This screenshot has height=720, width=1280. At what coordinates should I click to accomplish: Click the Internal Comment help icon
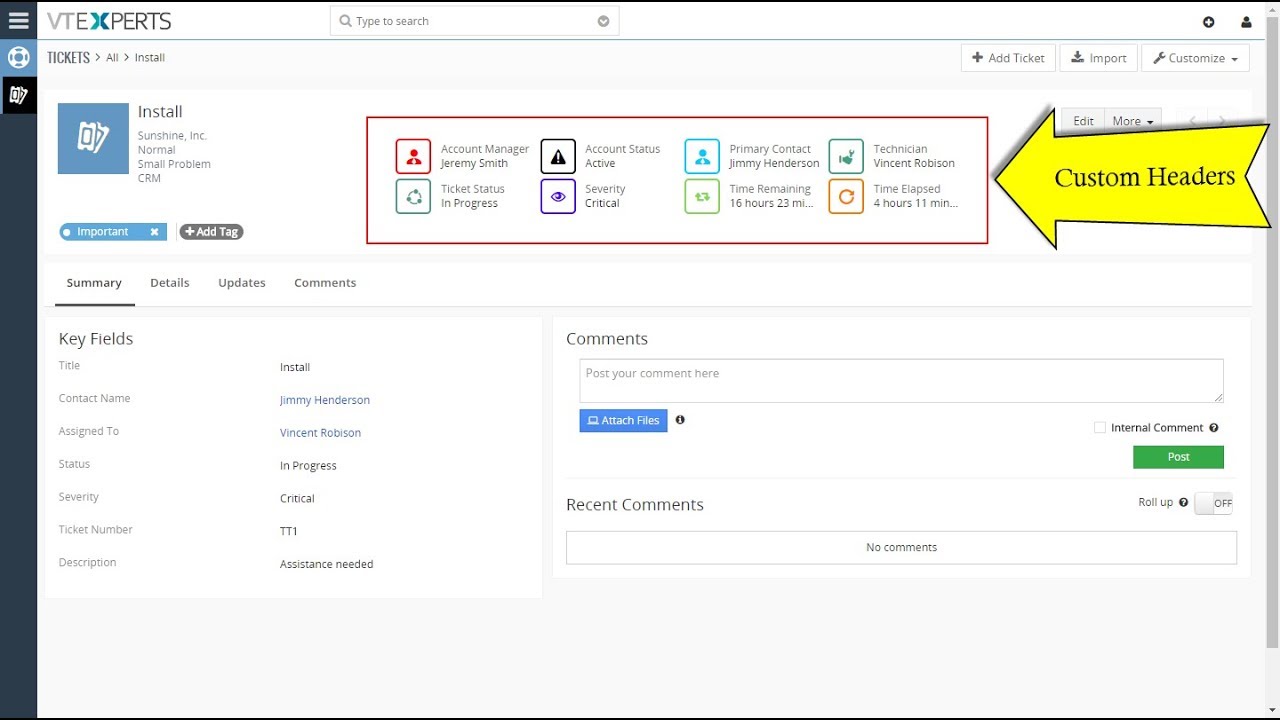(x=1214, y=428)
